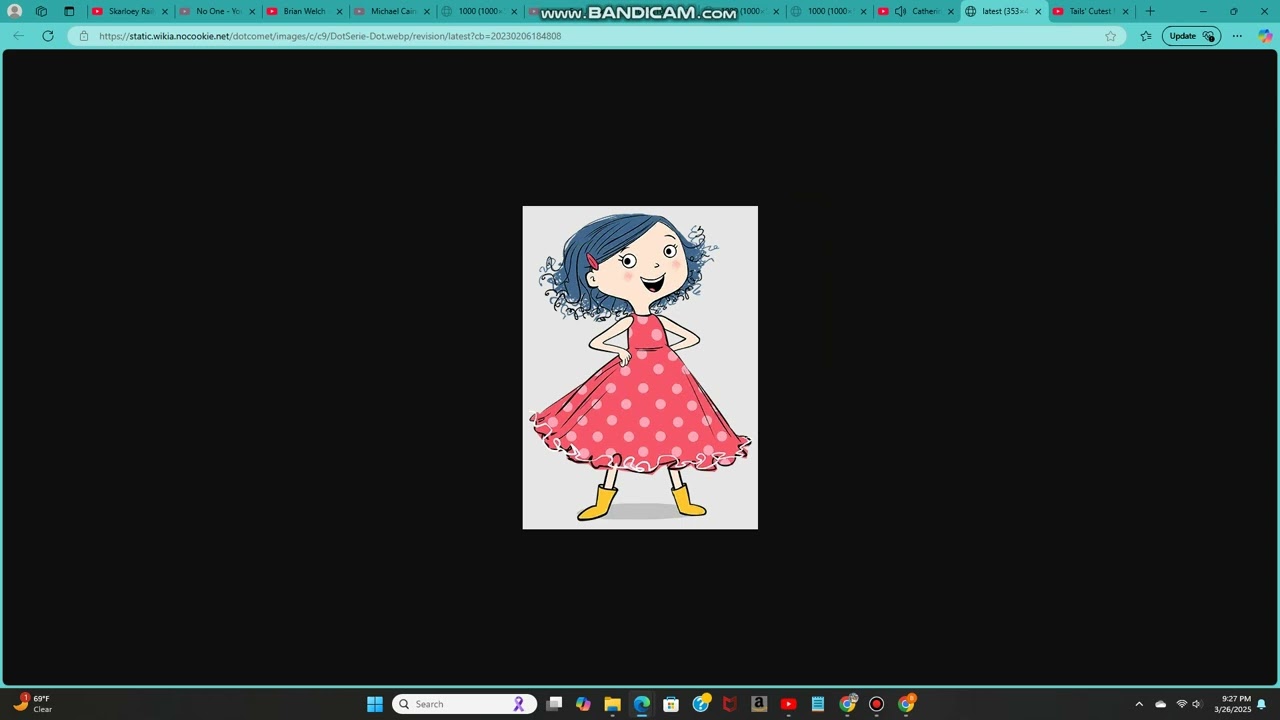Open the Windows Start menu
This screenshot has width=1280, height=720.
[x=375, y=704]
